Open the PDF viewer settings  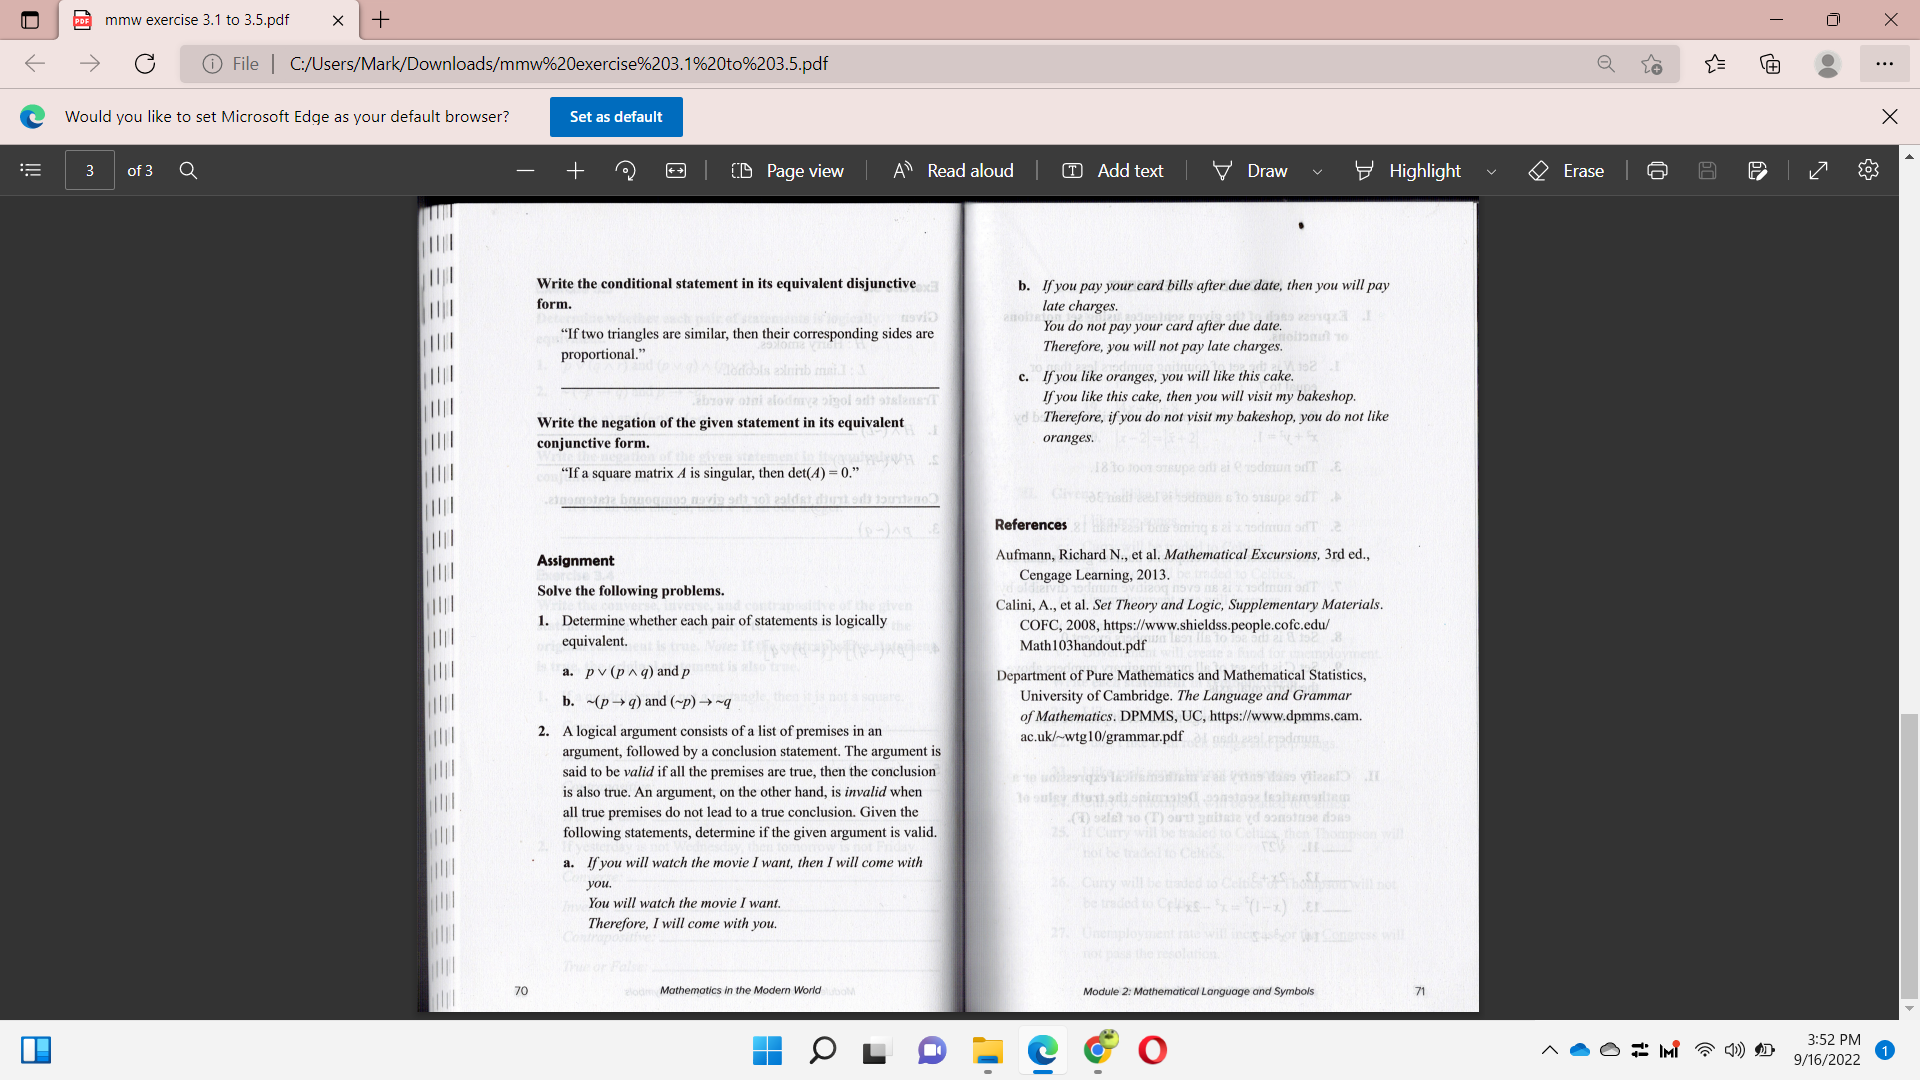point(1868,170)
